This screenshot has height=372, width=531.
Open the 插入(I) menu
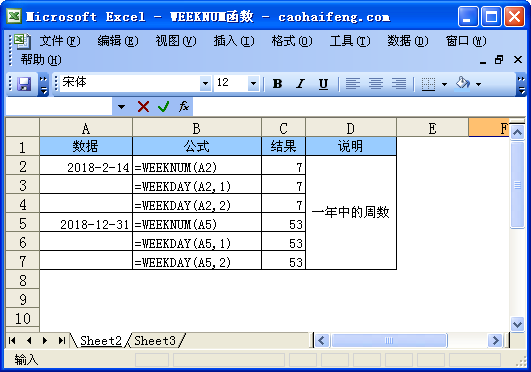click(x=234, y=41)
